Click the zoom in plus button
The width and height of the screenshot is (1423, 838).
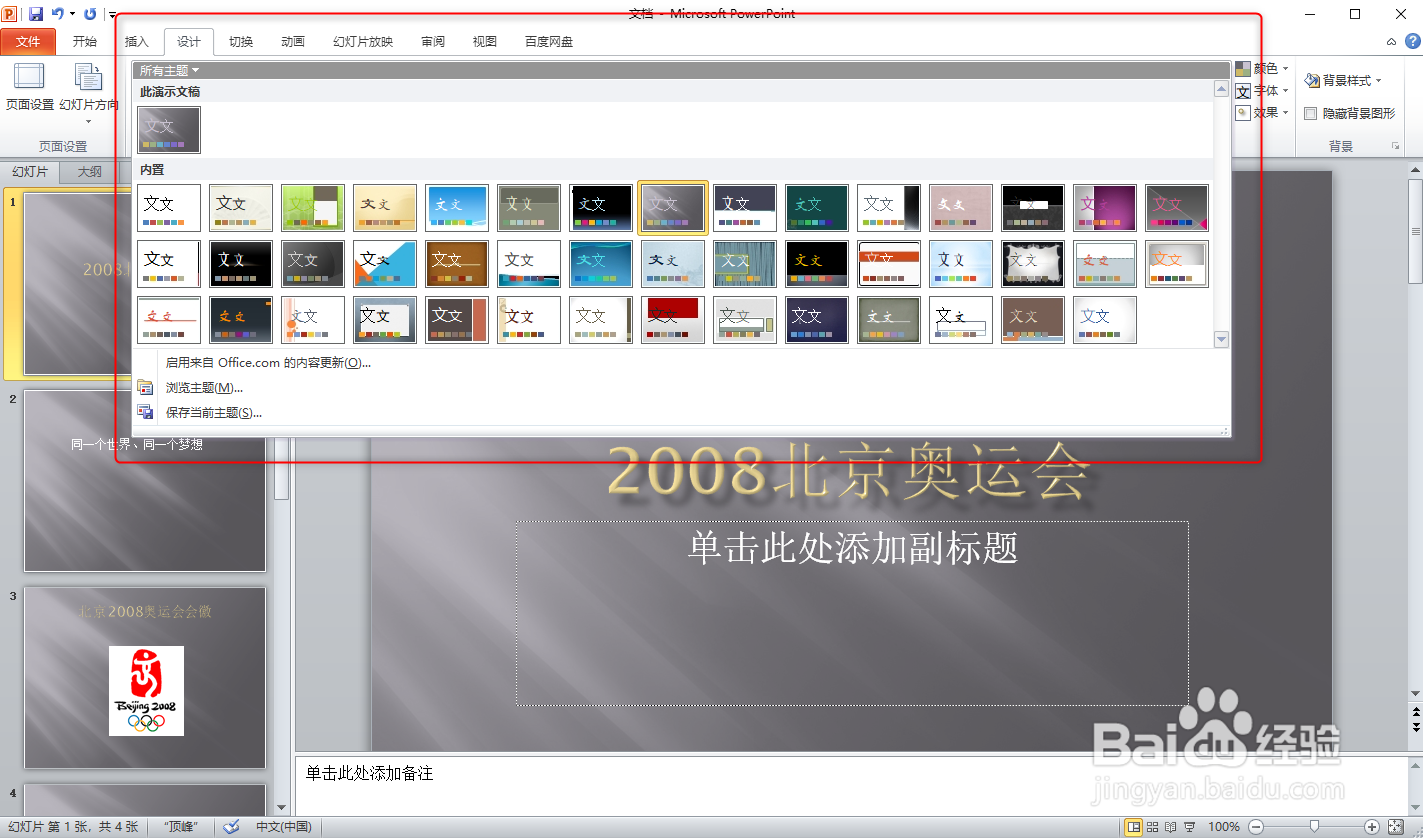(1372, 827)
